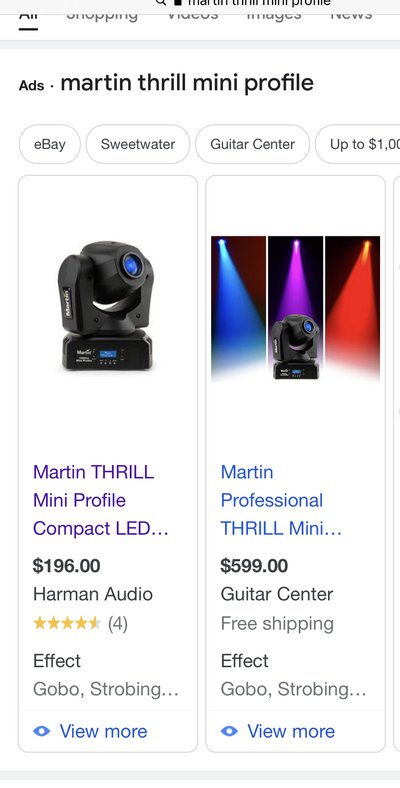Open Martin THRILL Mini Profile Compact LED link
Screen dimensions: 400x788
[101, 500]
